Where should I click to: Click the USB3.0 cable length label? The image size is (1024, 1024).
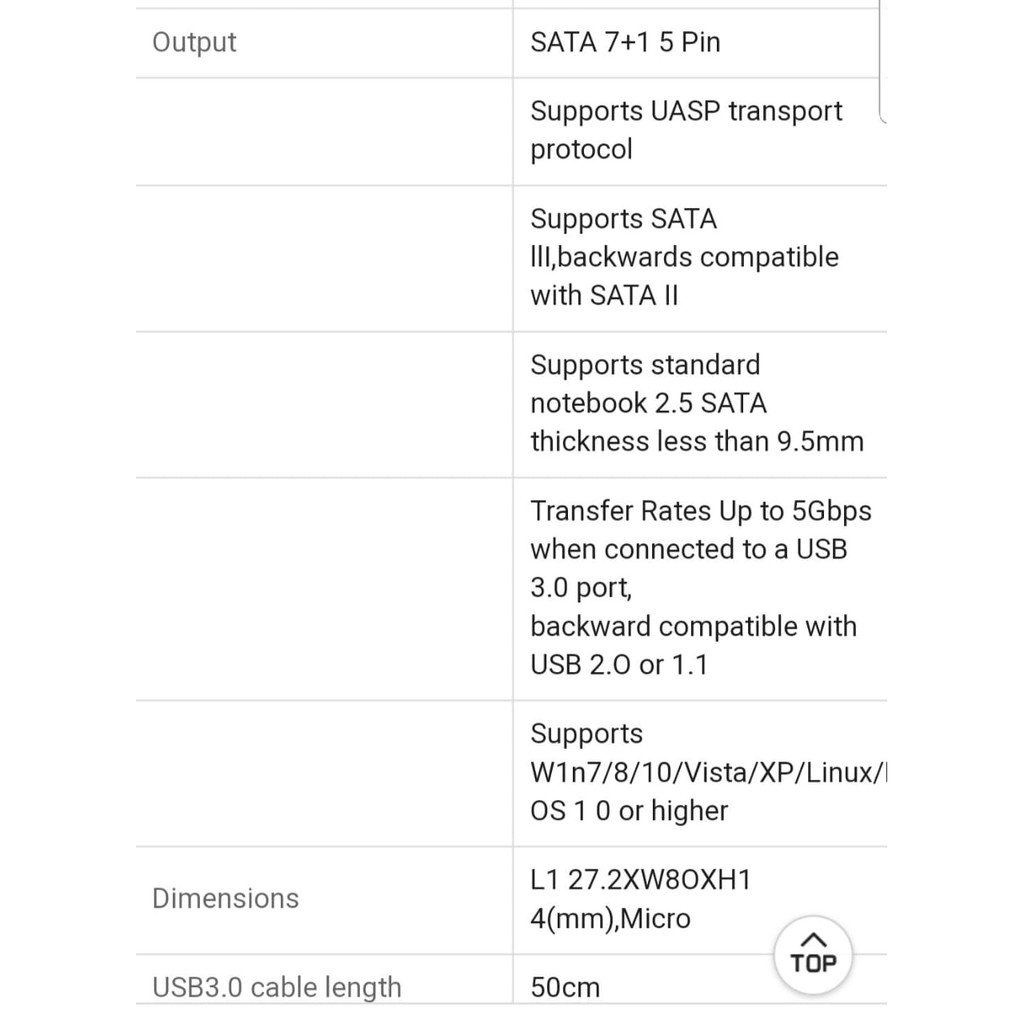click(x=276, y=987)
